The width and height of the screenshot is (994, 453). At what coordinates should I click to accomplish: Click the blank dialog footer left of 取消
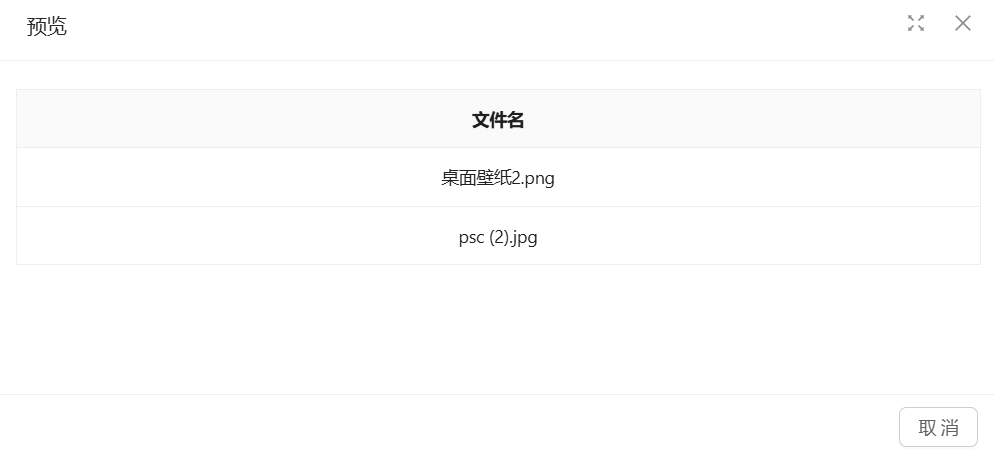450,425
